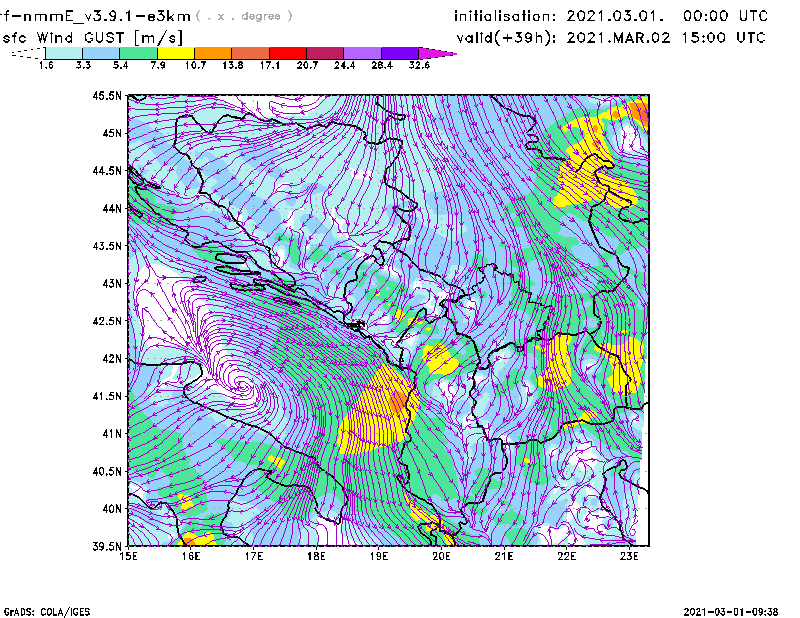Click the 42N latitude label
The width and height of the screenshot is (800, 618).
112,359
